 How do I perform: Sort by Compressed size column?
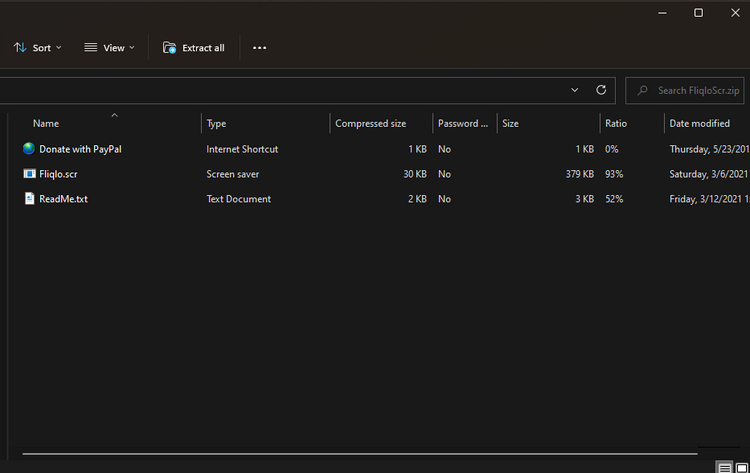click(371, 123)
